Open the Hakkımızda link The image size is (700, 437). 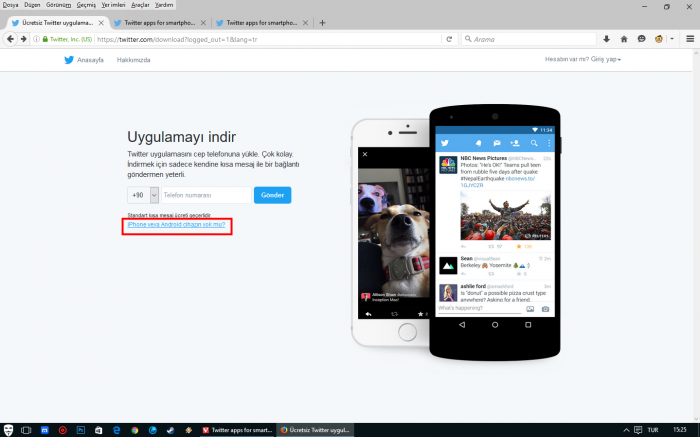point(133,60)
